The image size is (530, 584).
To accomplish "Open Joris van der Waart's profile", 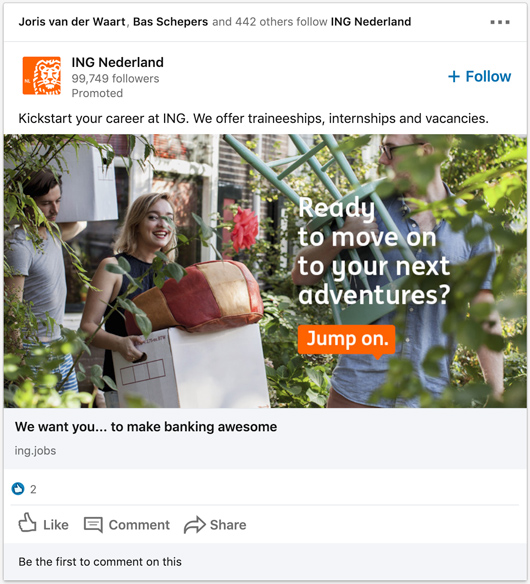I will click(x=72, y=22).
